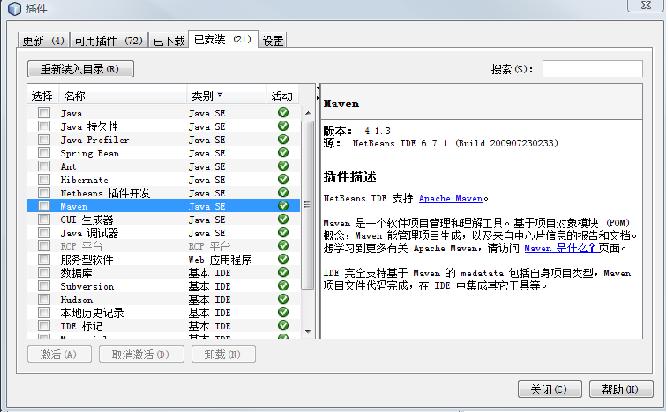Image resolution: width=668 pixels, height=412 pixels.
Task: Click the 重新装入目录 button
Action: (x=80, y=69)
